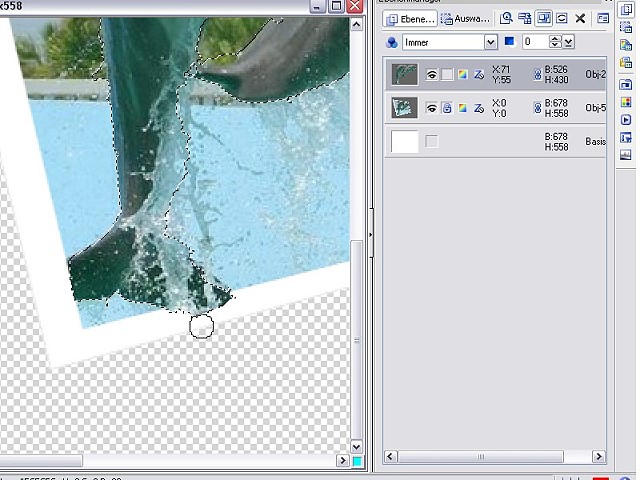Select the white Basis layer thumbnail
Screen dimensions: 640x480
pyautogui.click(x=404, y=141)
